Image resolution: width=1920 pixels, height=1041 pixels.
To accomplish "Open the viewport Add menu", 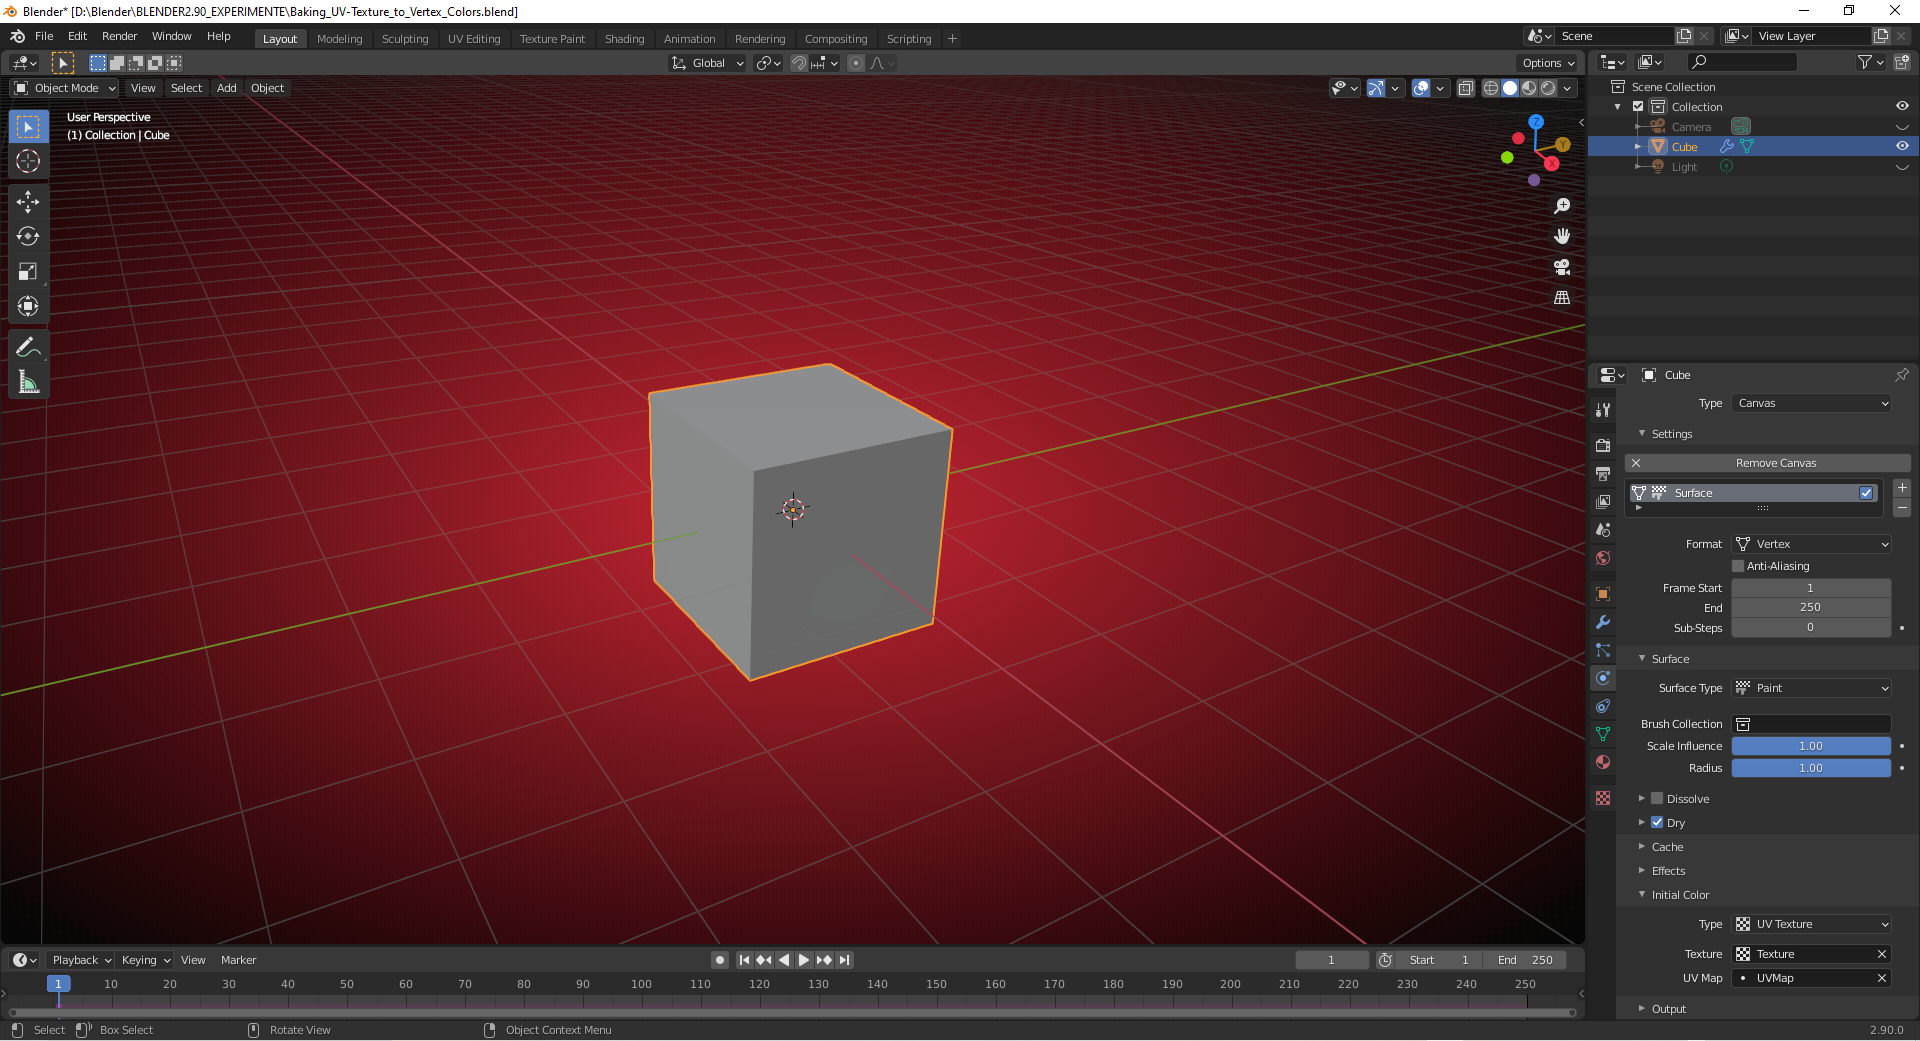I will (227, 88).
